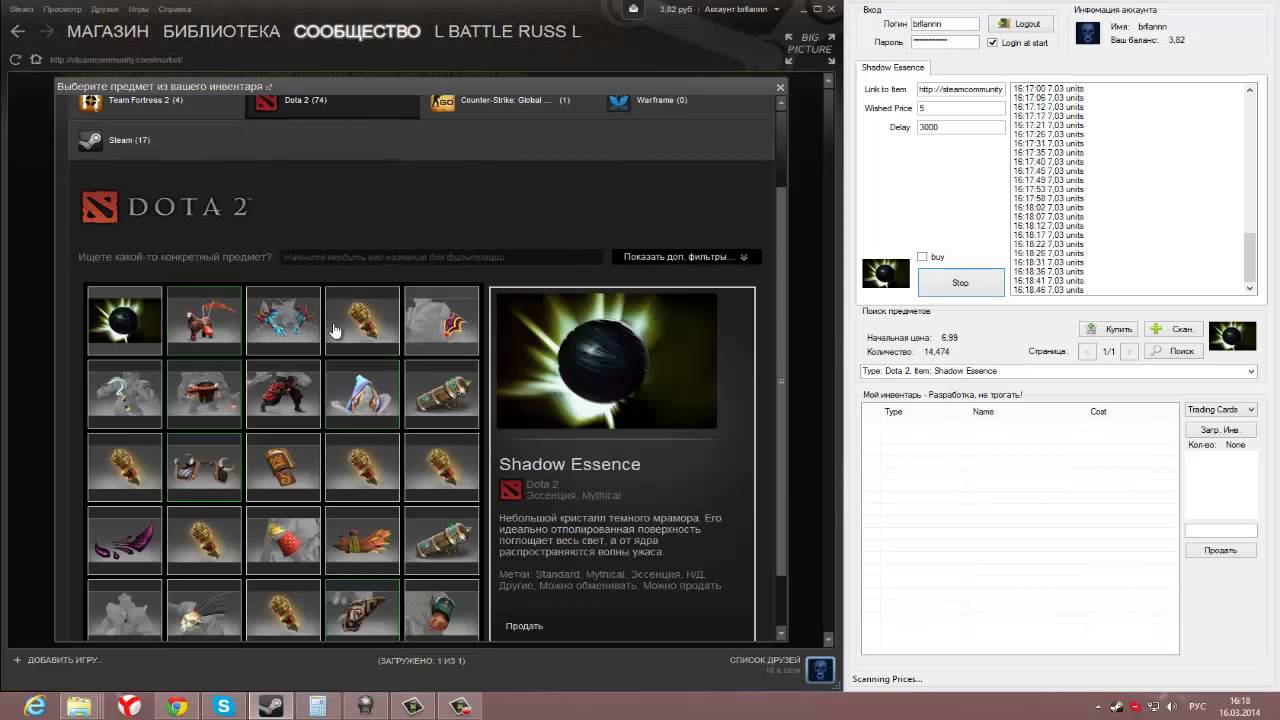Click the Steam forward arrow
This screenshot has height=720, width=1280.
tap(46, 32)
